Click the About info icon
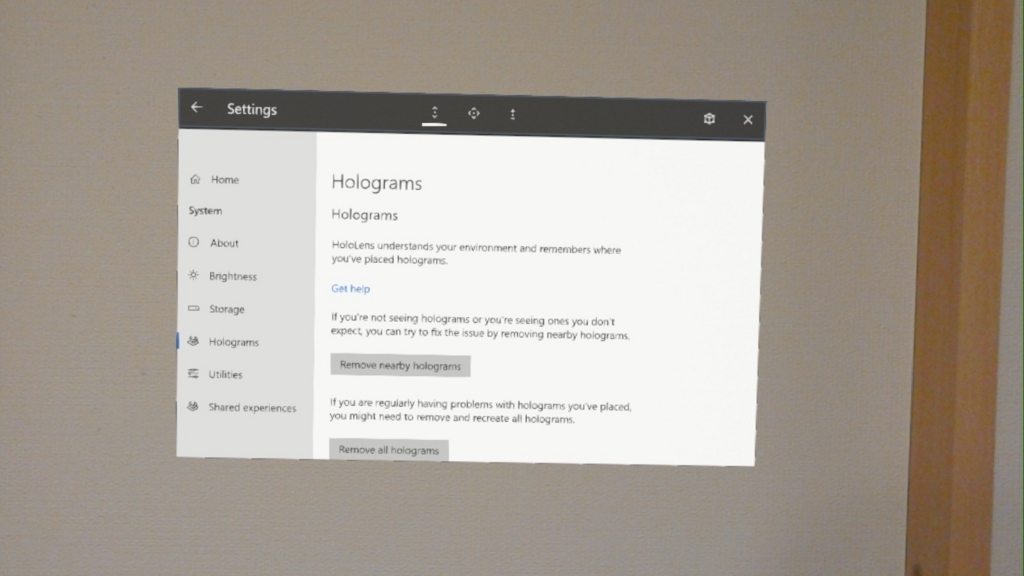 193,242
